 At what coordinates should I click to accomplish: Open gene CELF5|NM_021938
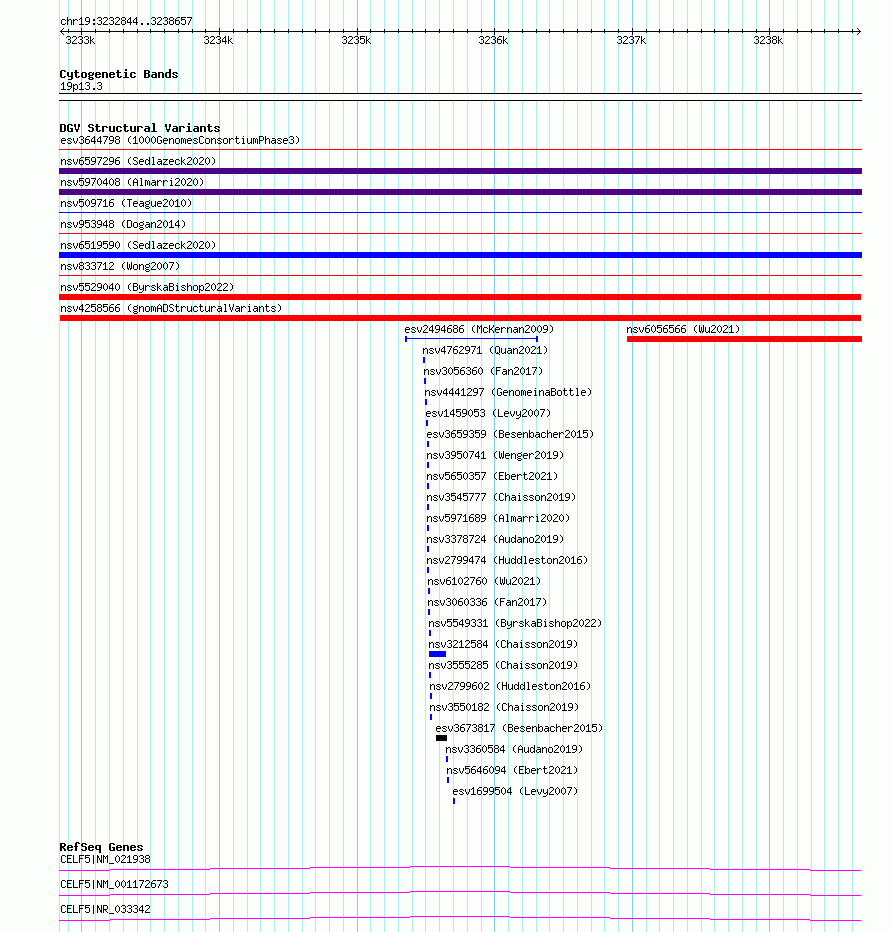click(105, 859)
